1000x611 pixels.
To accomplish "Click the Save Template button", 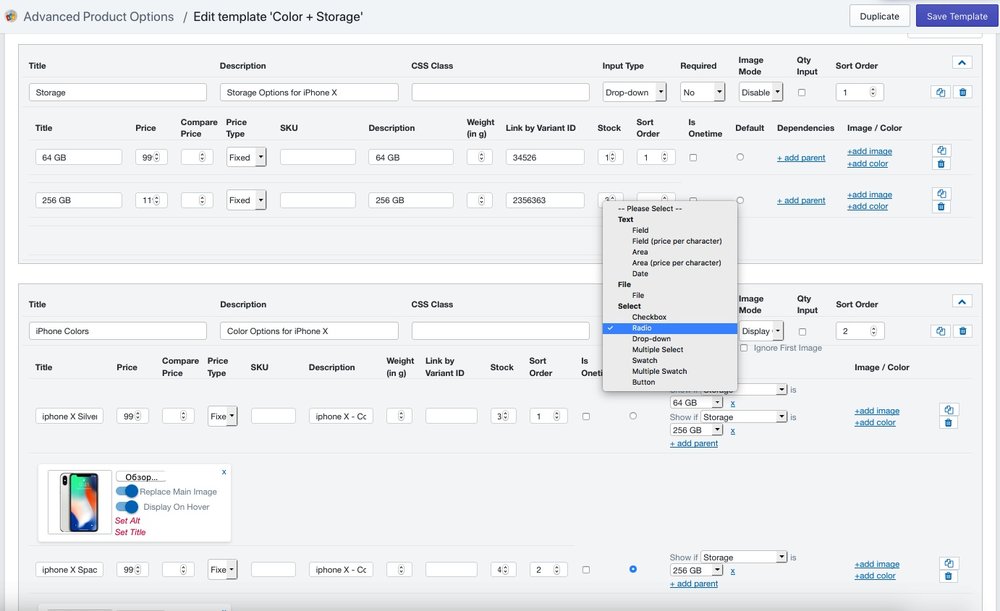I will [x=957, y=17].
